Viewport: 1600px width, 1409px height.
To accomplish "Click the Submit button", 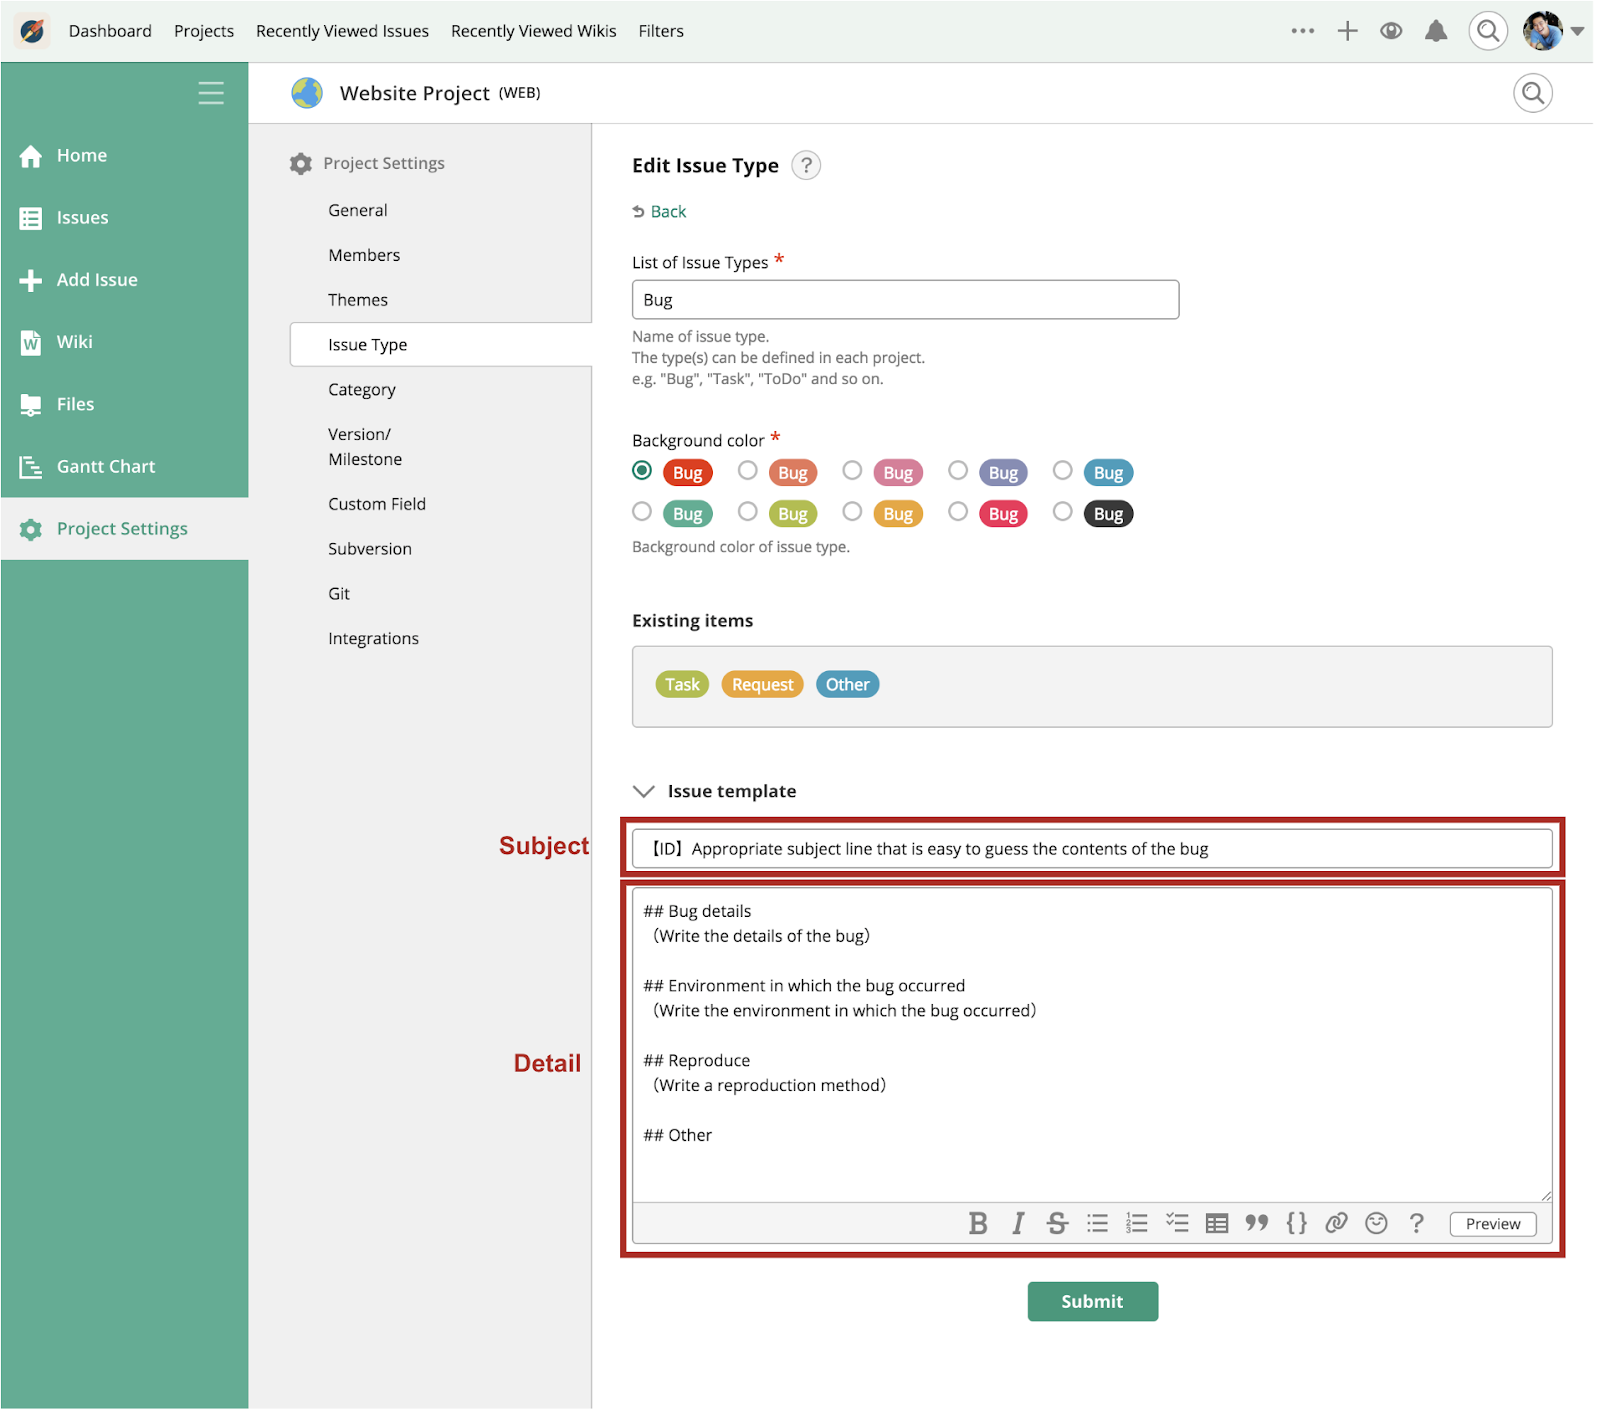I will (1092, 1301).
